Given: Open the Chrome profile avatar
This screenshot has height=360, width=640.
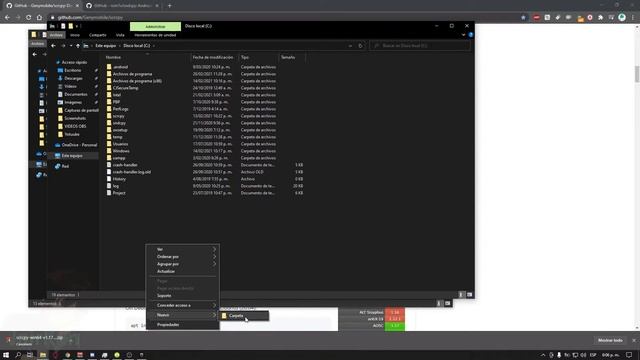Looking at the screenshot, I should point(622,18).
